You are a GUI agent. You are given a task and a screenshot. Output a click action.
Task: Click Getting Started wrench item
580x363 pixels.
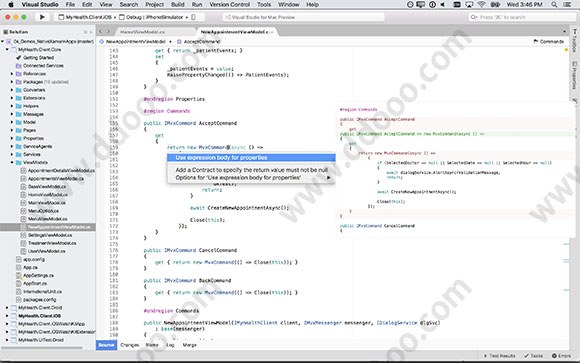point(38,58)
